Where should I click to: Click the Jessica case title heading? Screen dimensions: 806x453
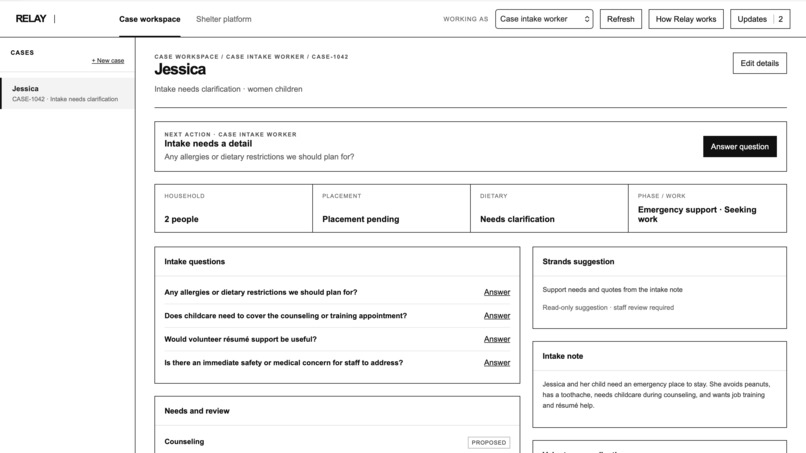pos(180,69)
